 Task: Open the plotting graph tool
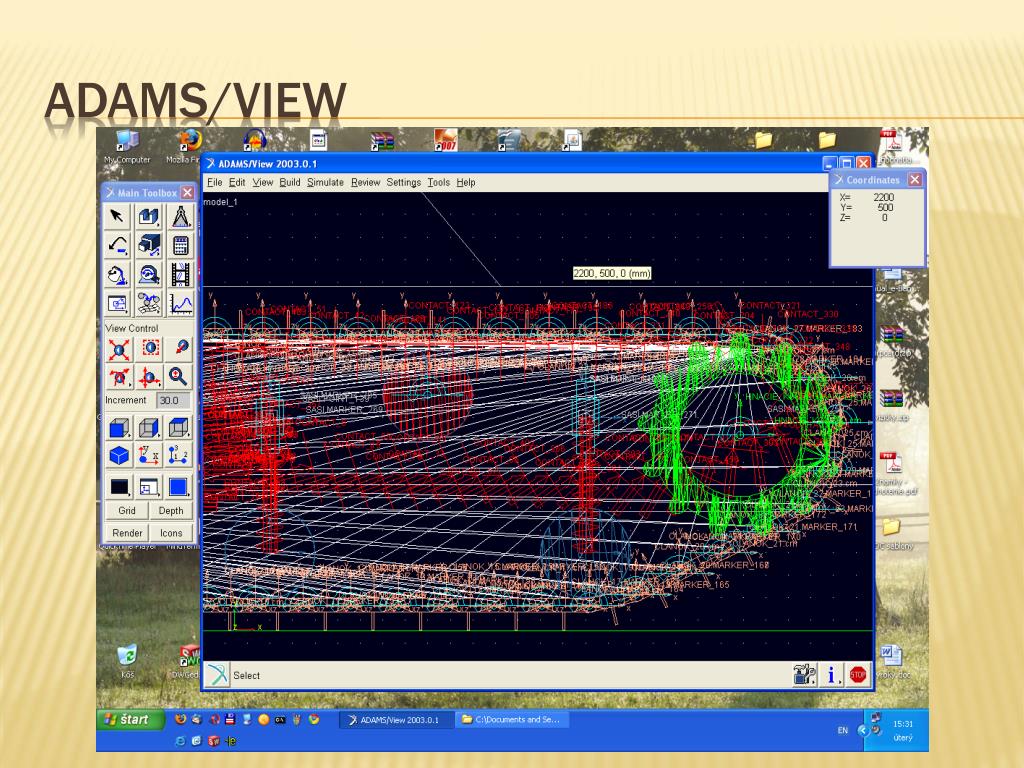pyautogui.click(x=180, y=304)
